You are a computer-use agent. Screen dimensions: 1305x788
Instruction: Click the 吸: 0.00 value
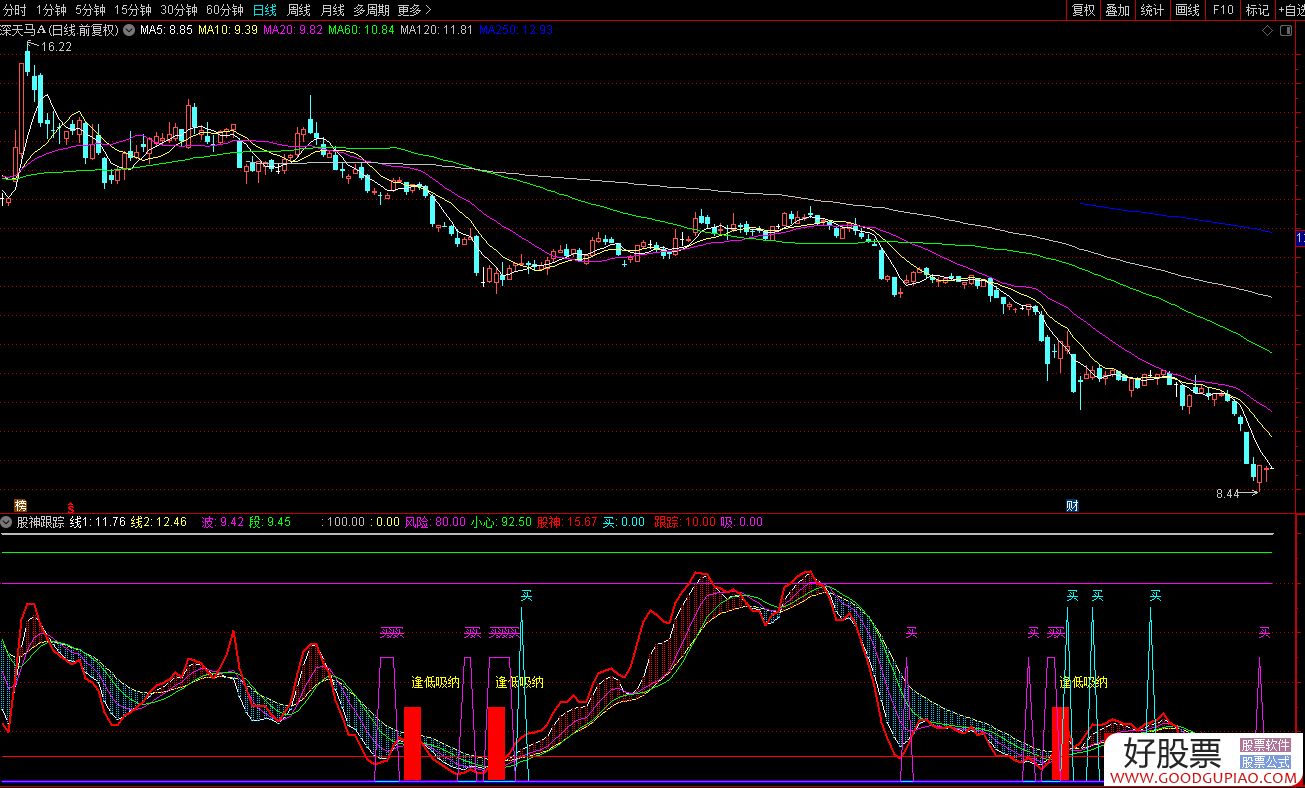click(742, 521)
